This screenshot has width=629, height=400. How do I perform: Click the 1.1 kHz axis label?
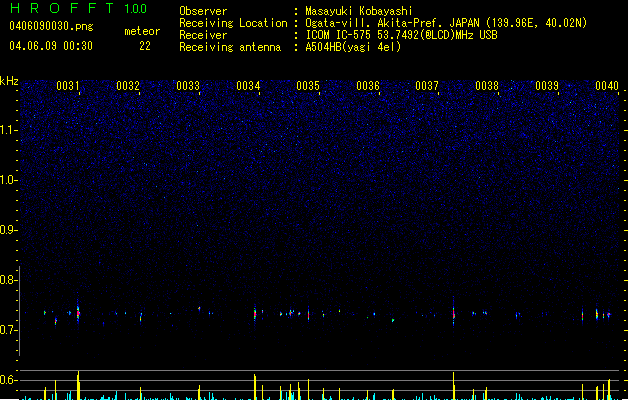9,130
